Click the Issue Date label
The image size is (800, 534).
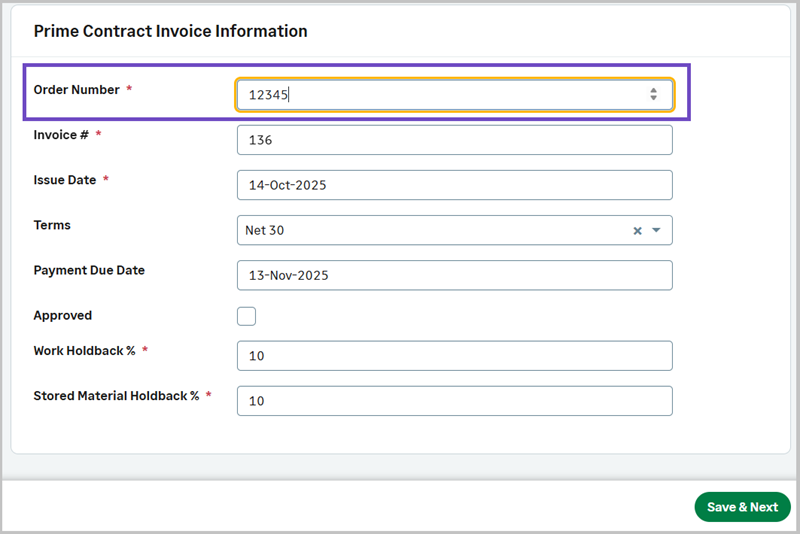pyautogui.click(x=65, y=181)
